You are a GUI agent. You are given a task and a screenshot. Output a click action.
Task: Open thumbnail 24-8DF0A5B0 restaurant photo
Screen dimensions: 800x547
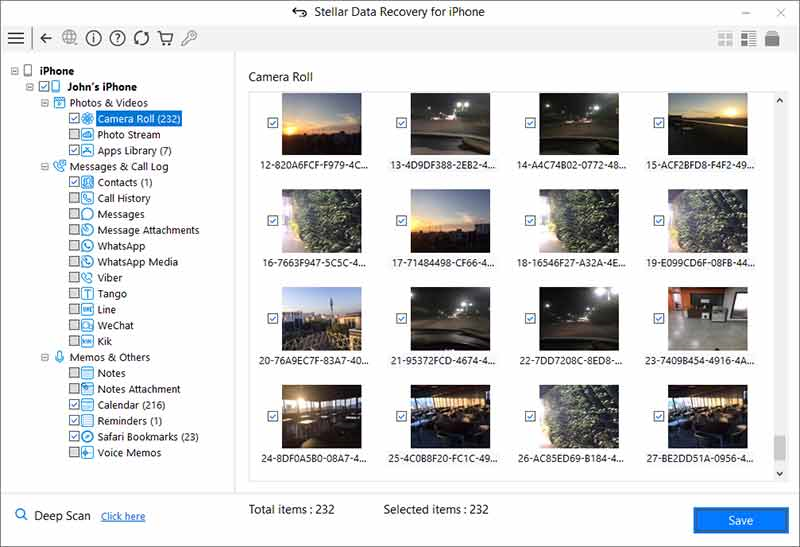[x=321, y=416]
